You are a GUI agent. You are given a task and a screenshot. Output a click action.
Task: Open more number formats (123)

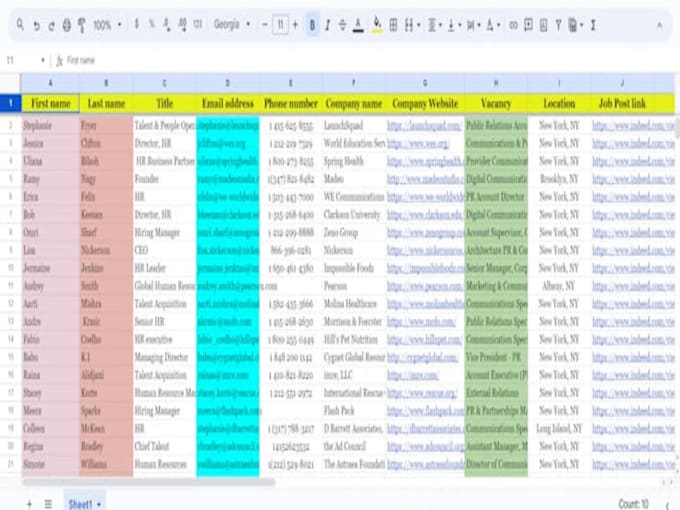coord(197,25)
